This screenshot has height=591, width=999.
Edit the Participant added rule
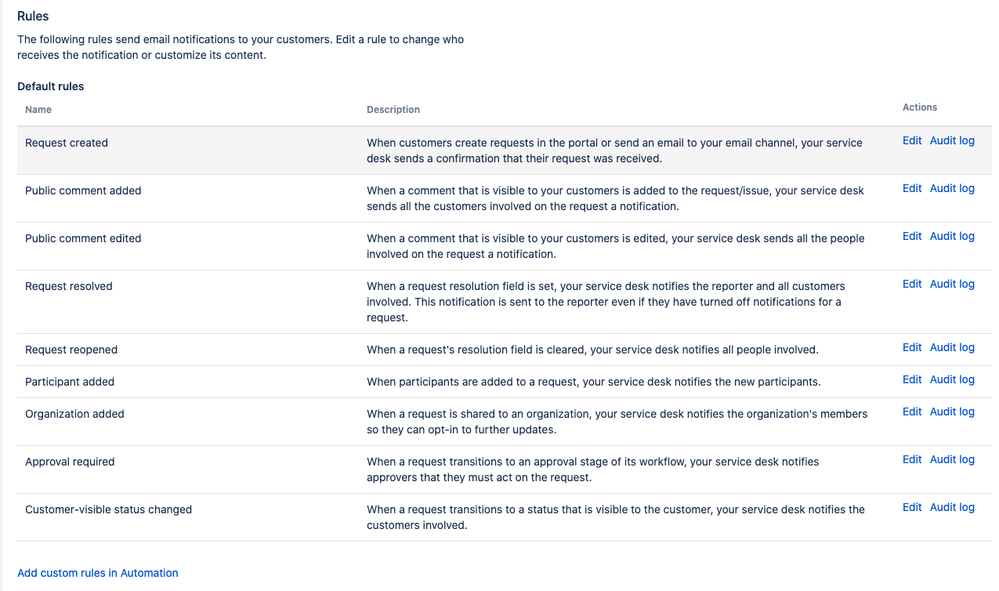912,380
